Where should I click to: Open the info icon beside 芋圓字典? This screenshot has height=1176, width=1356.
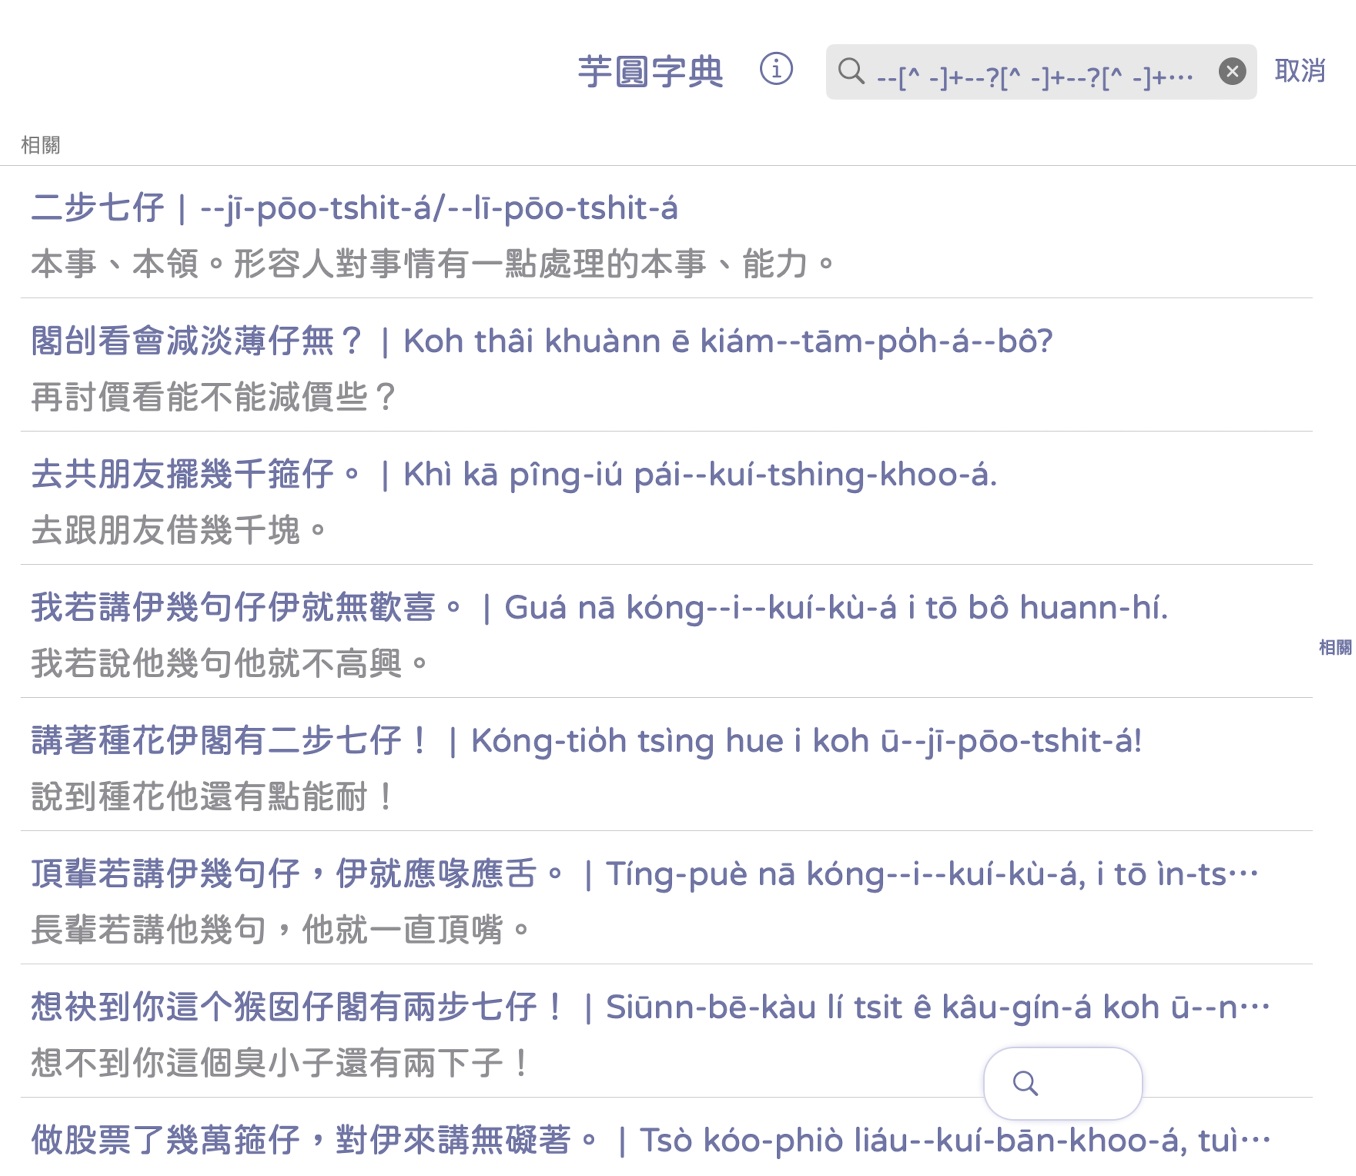[776, 69]
